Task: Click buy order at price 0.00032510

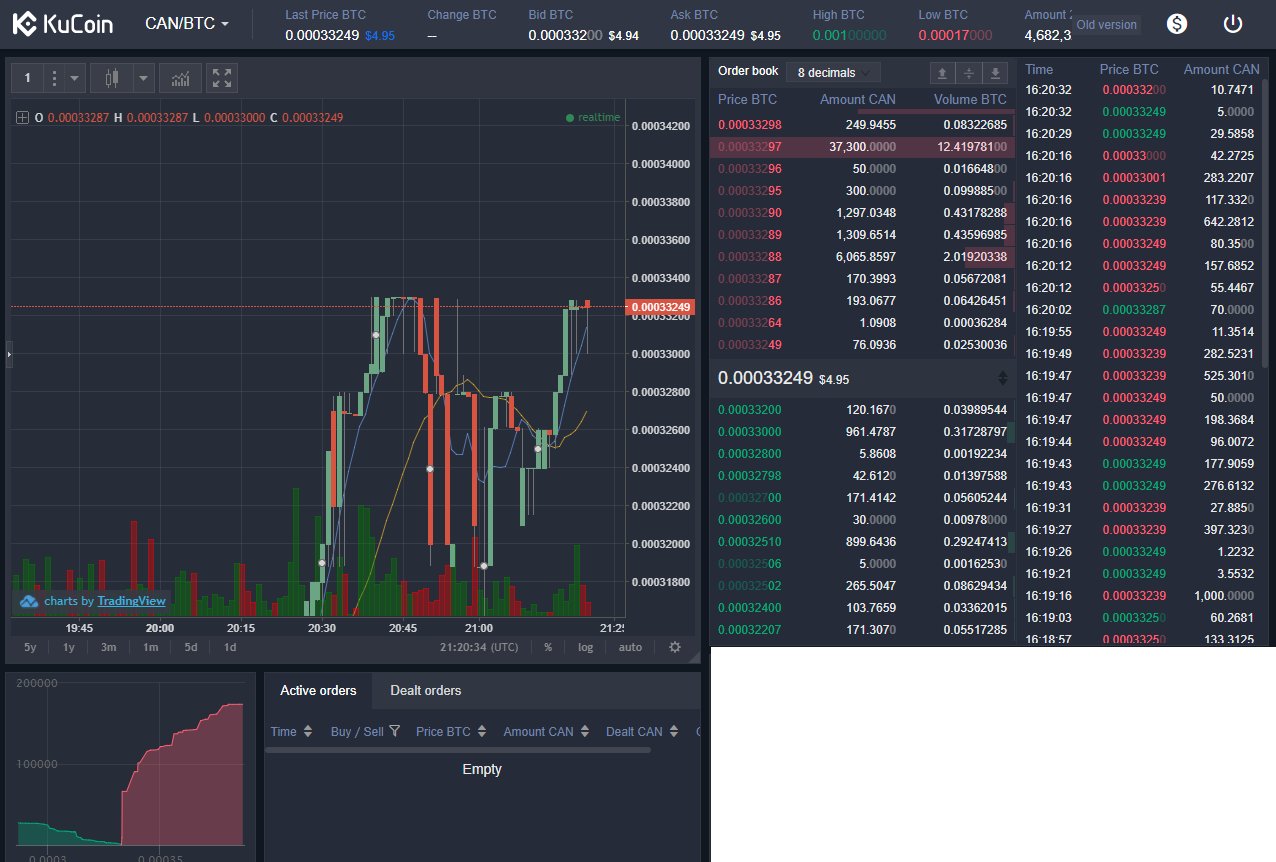Action: [x=862, y=542]
